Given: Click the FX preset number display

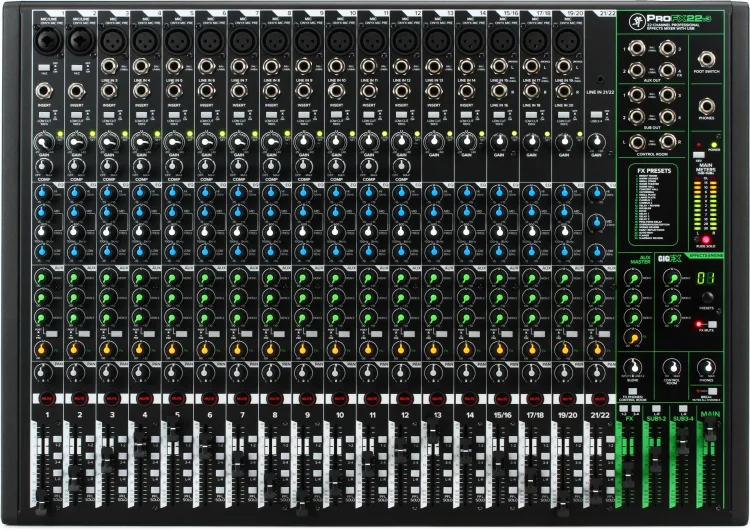Looking at the screenshot, I should [706, 277].
